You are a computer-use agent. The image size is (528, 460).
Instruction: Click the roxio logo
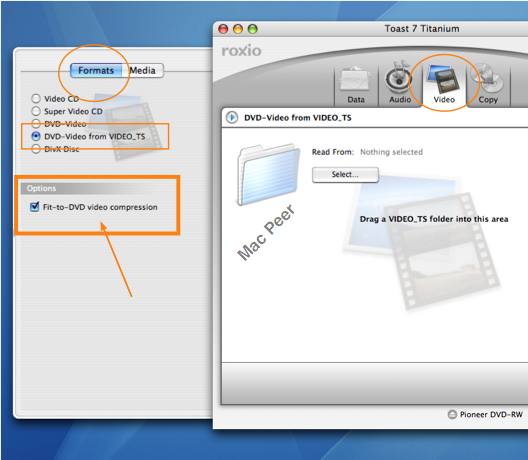pyautogui.click(x=241, y=51)
